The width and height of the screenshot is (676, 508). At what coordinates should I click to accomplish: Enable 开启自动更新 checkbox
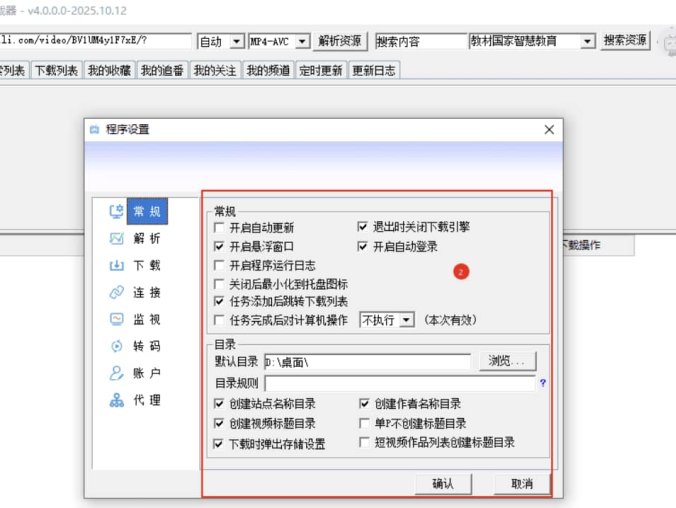pyautogui.click(x=219, y=227)
